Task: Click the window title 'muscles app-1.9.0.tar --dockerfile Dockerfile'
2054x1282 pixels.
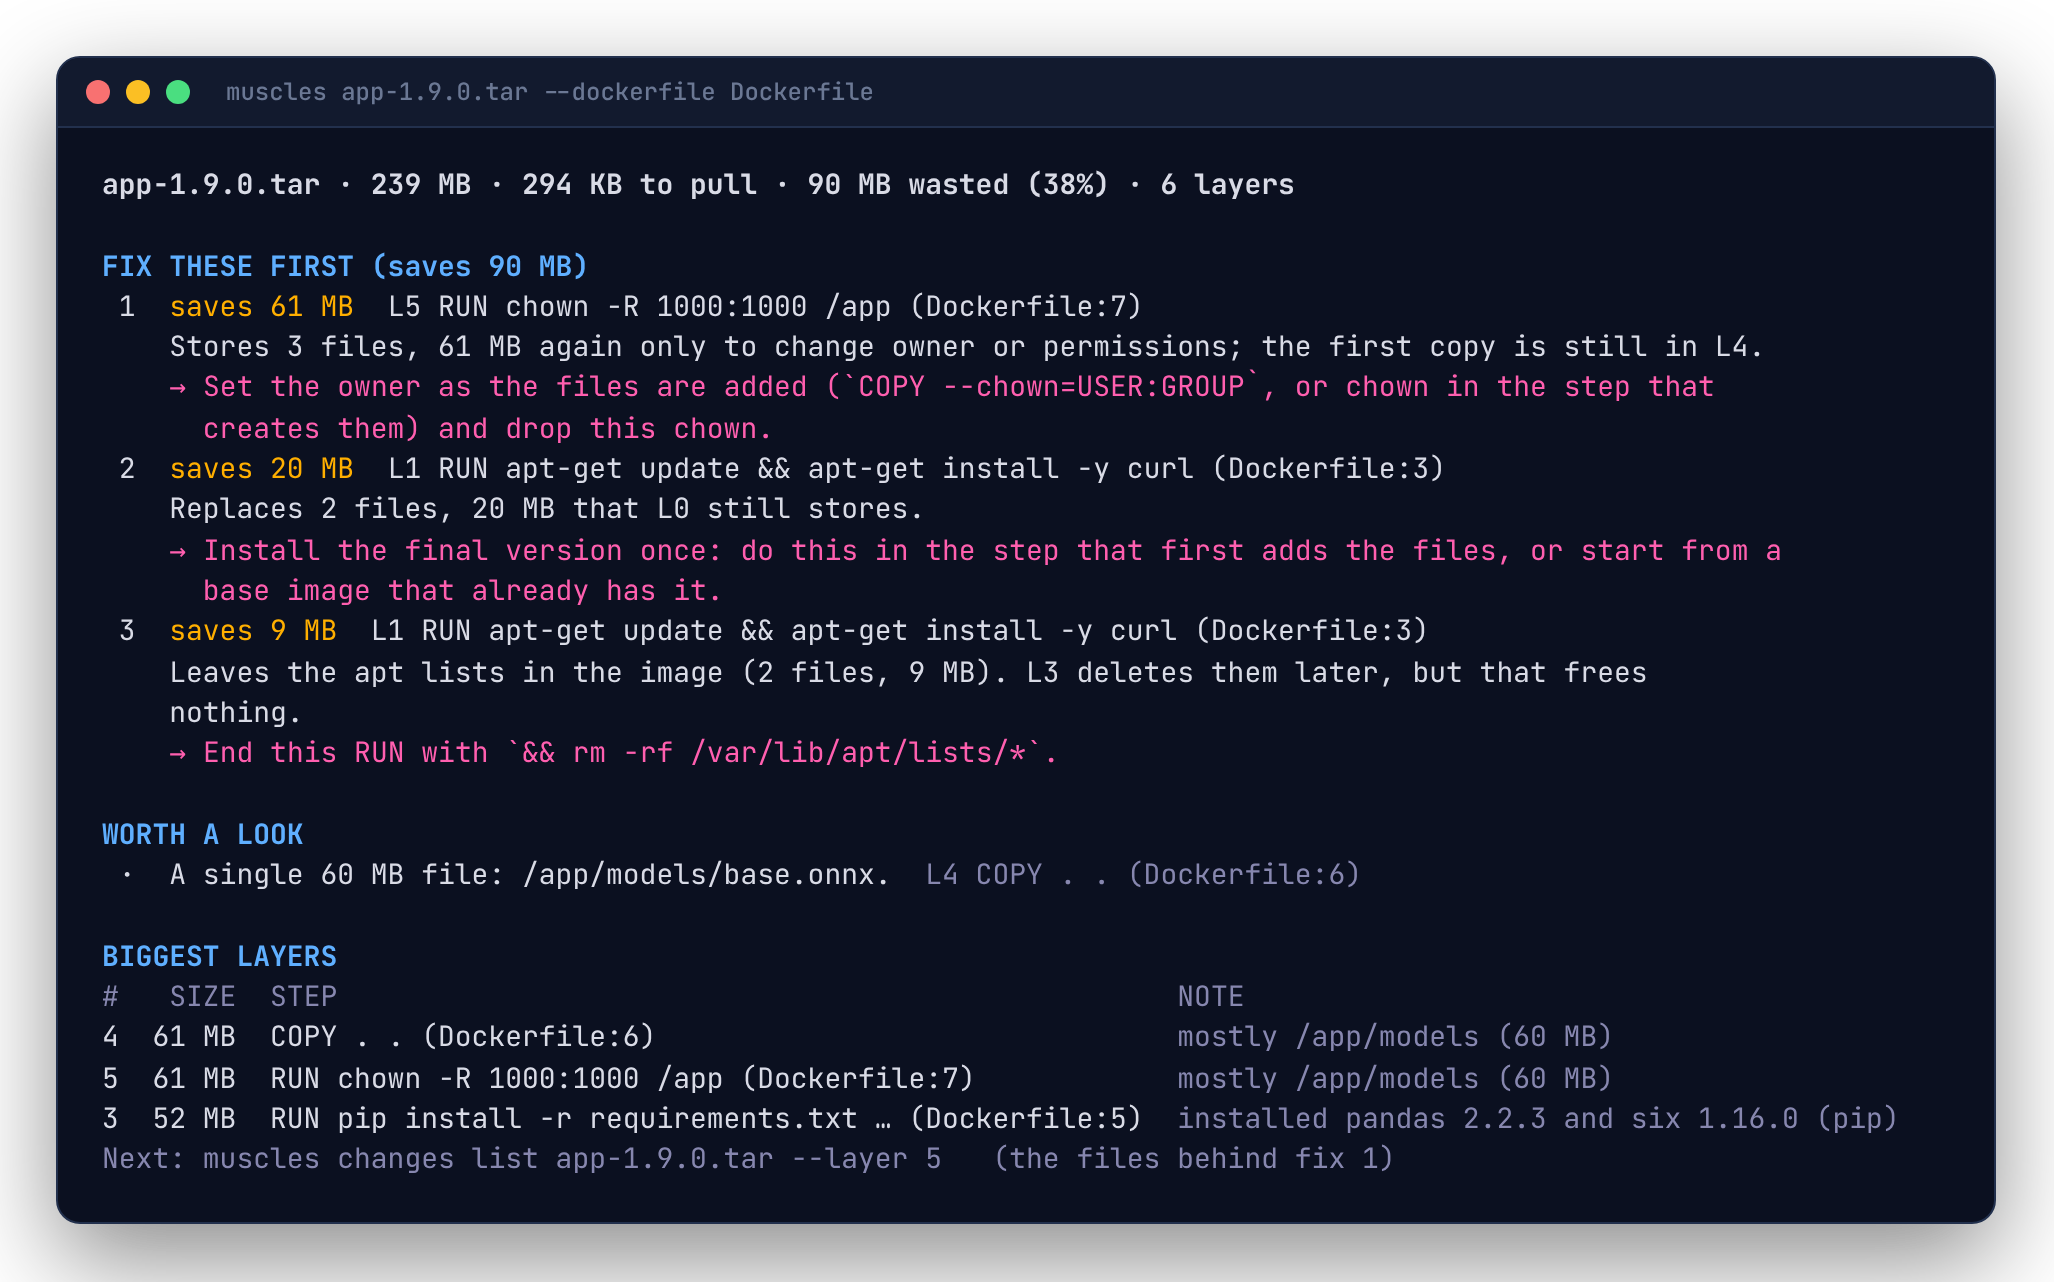Action: click(549, 92)
